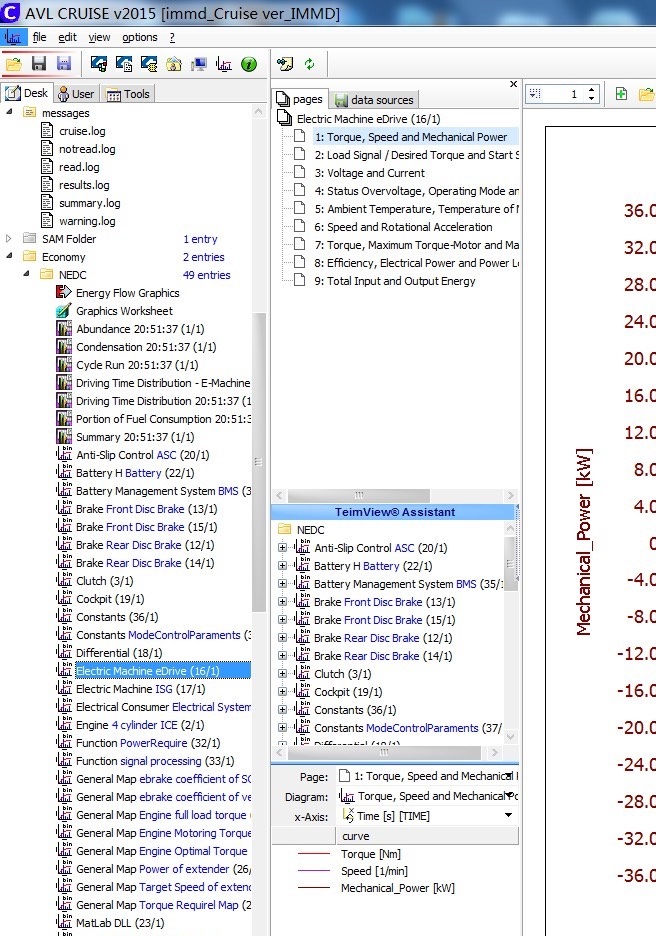Click the monitor toolbar icon
Image resolution: width=656 pixels, height=936 pixels.
tap(199, 64)
